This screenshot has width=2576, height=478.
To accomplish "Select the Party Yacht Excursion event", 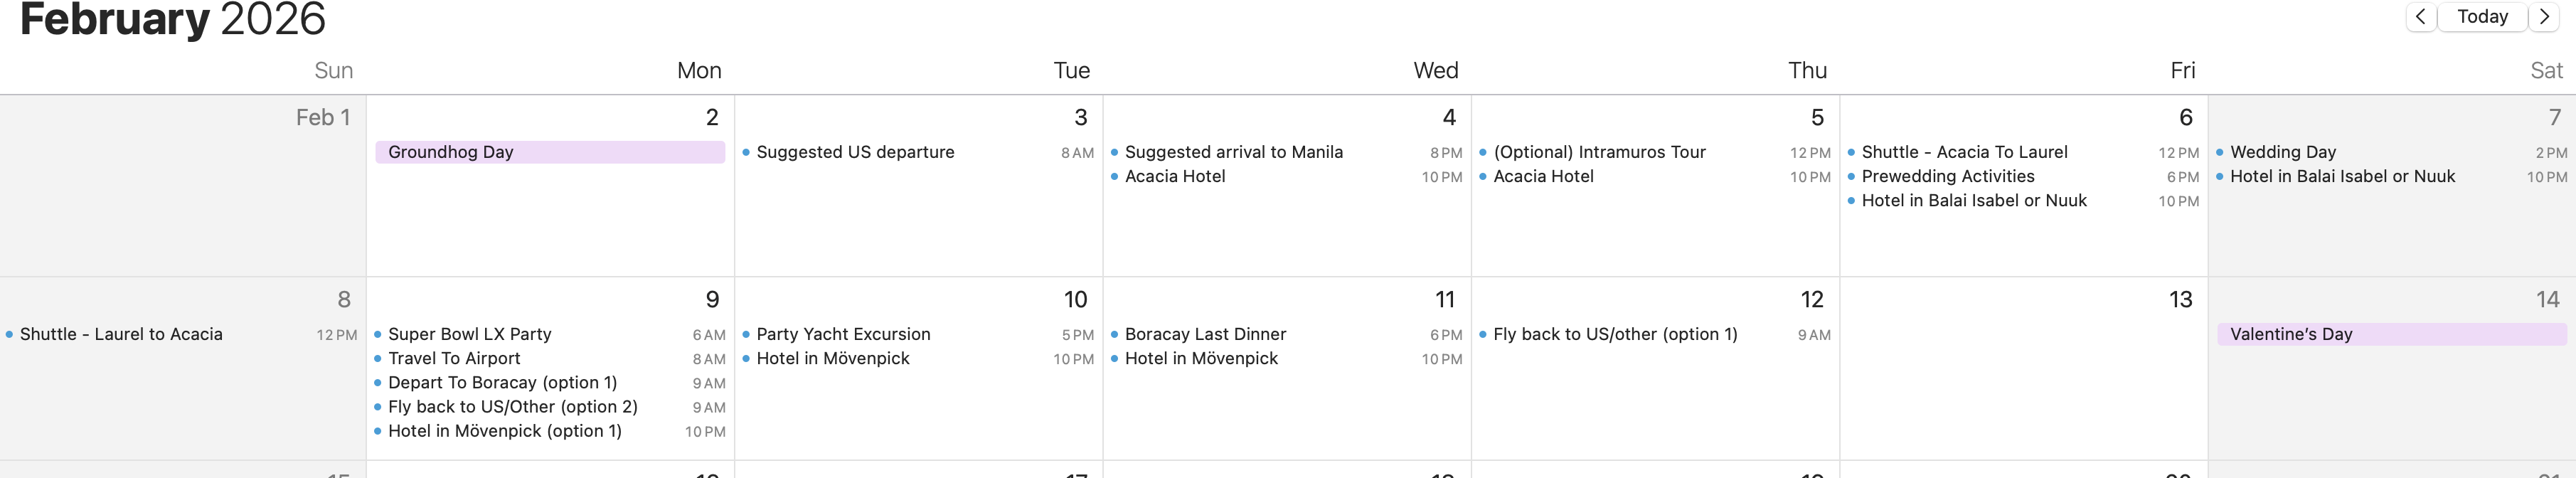I will [918, 334].
